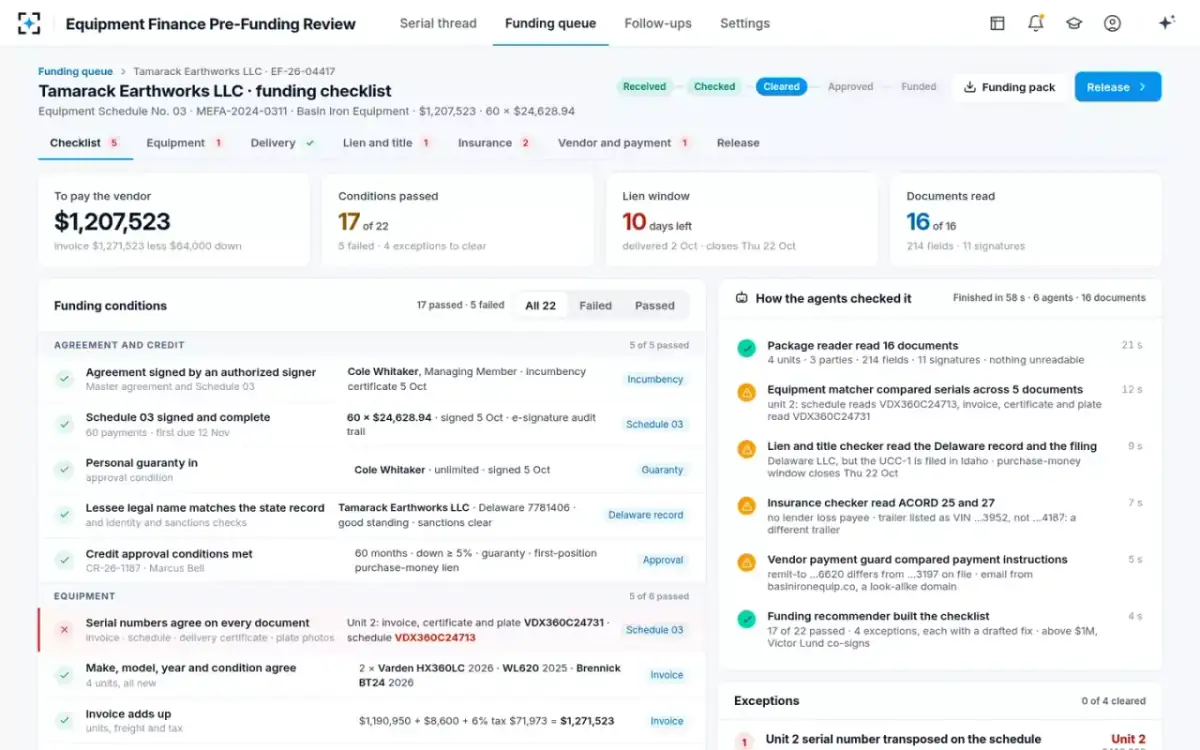Open the layout panel icon

[997, 23]
